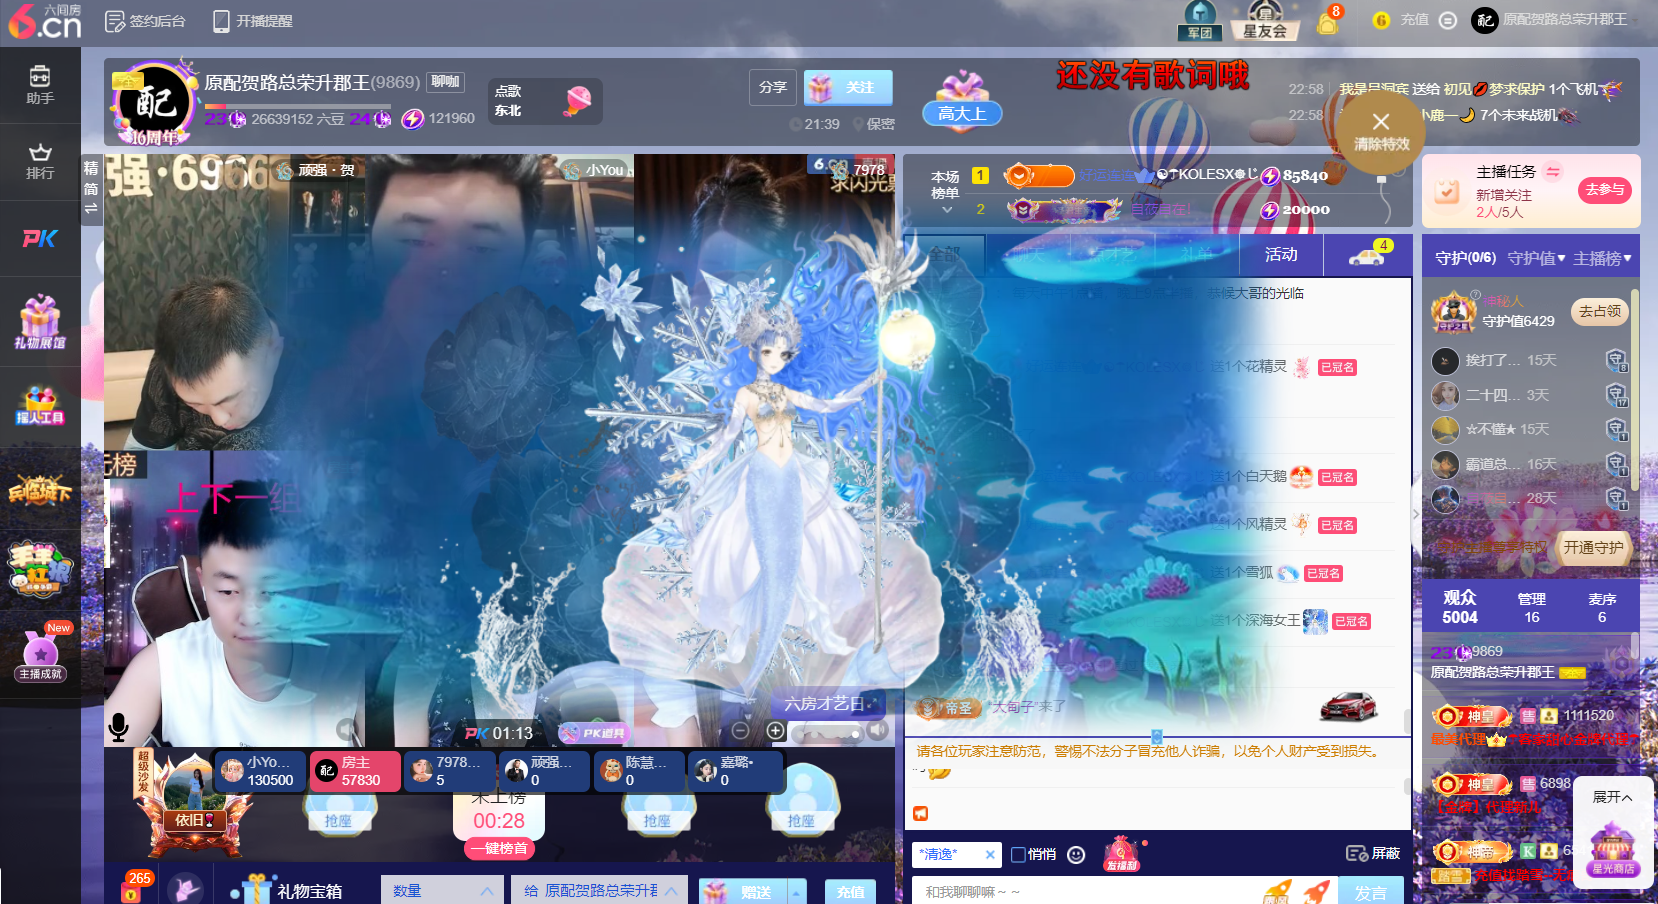1658x904 pixels.
Task: Open the 星光商店 shop icon
Action: click(x=1613, y=850)
